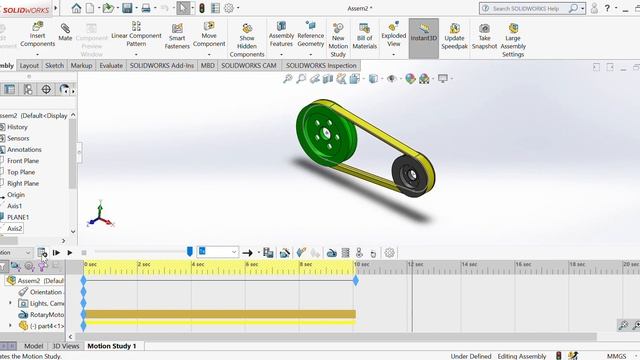Switch to the Layout tab
Viewport: 640px width, 360px height.
(29, 66)
